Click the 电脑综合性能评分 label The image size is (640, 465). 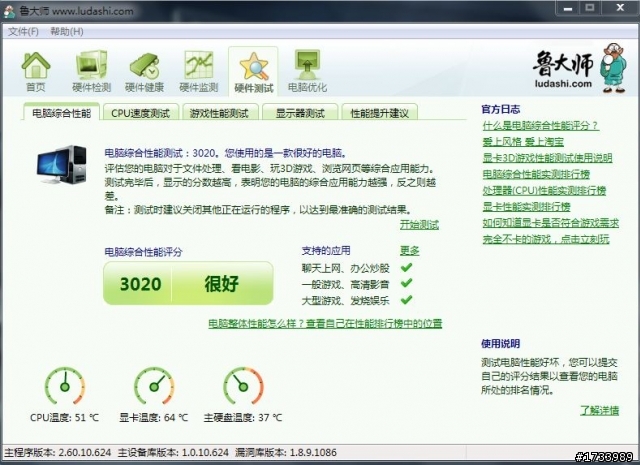tap(143, 252)
